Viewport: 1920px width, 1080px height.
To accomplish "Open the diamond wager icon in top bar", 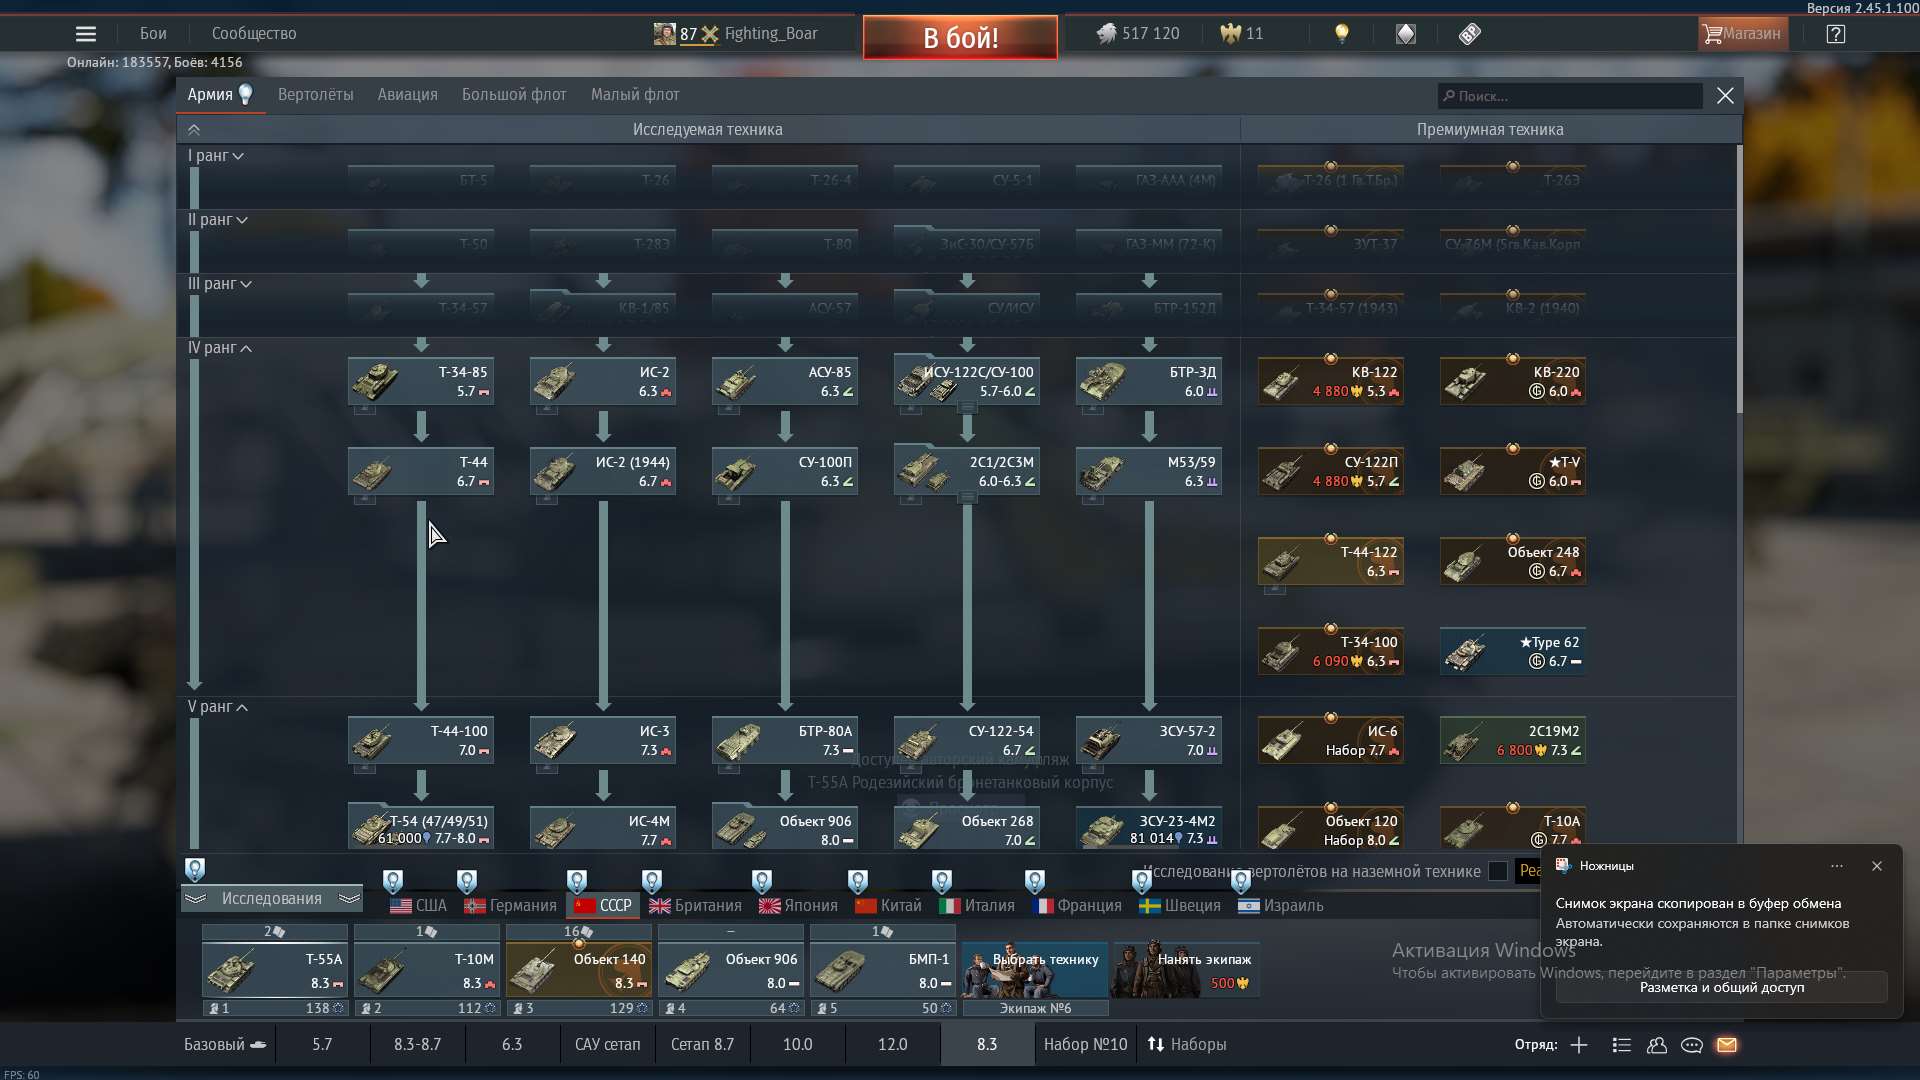I will click(x=1406, y=34).
